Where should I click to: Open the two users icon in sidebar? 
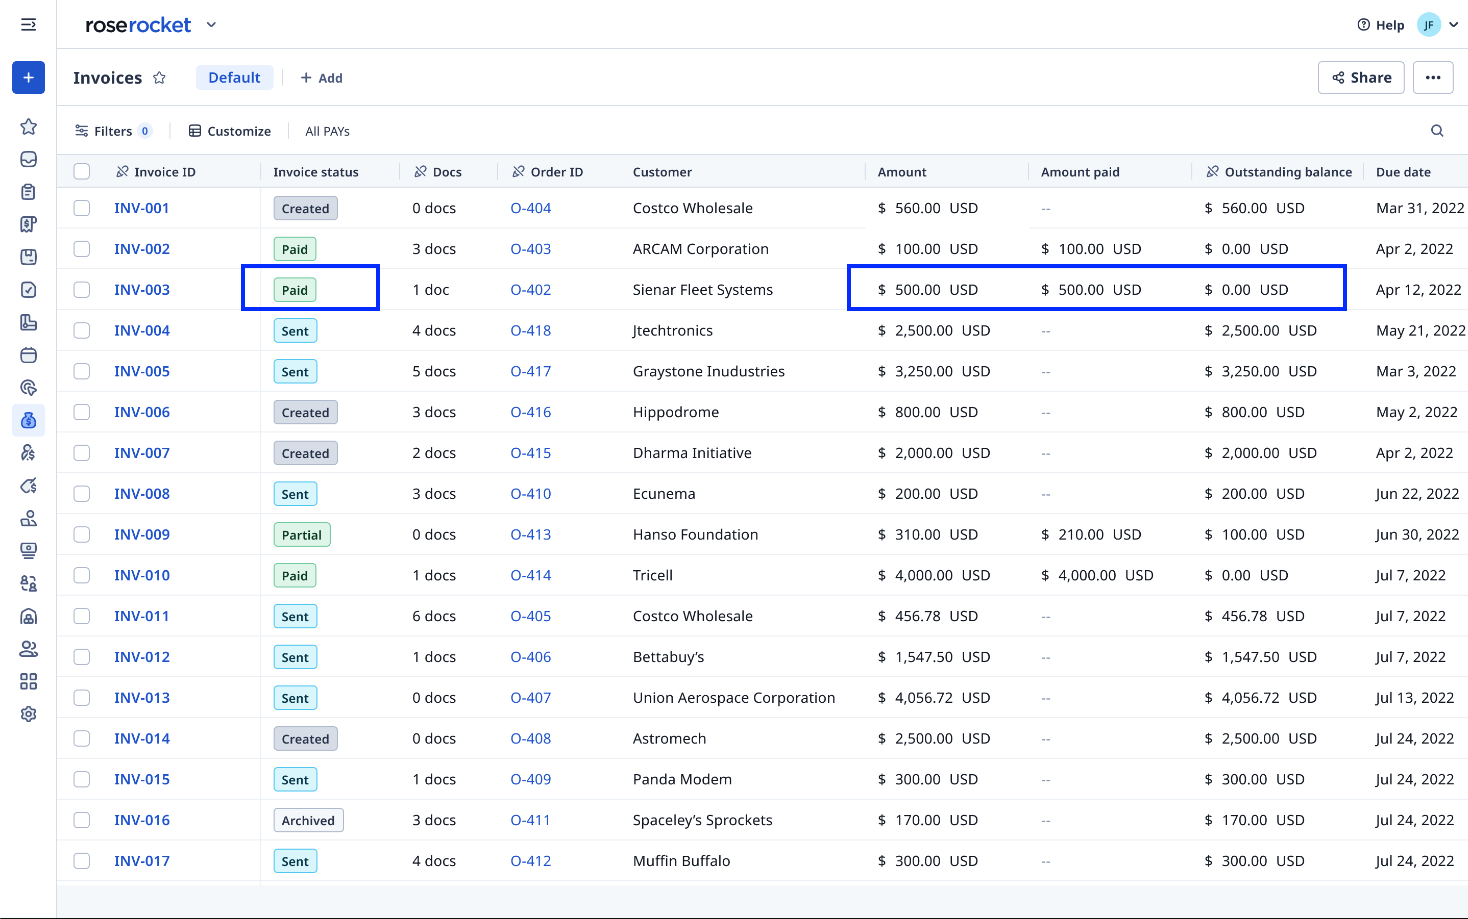click(x=28, y=649)
